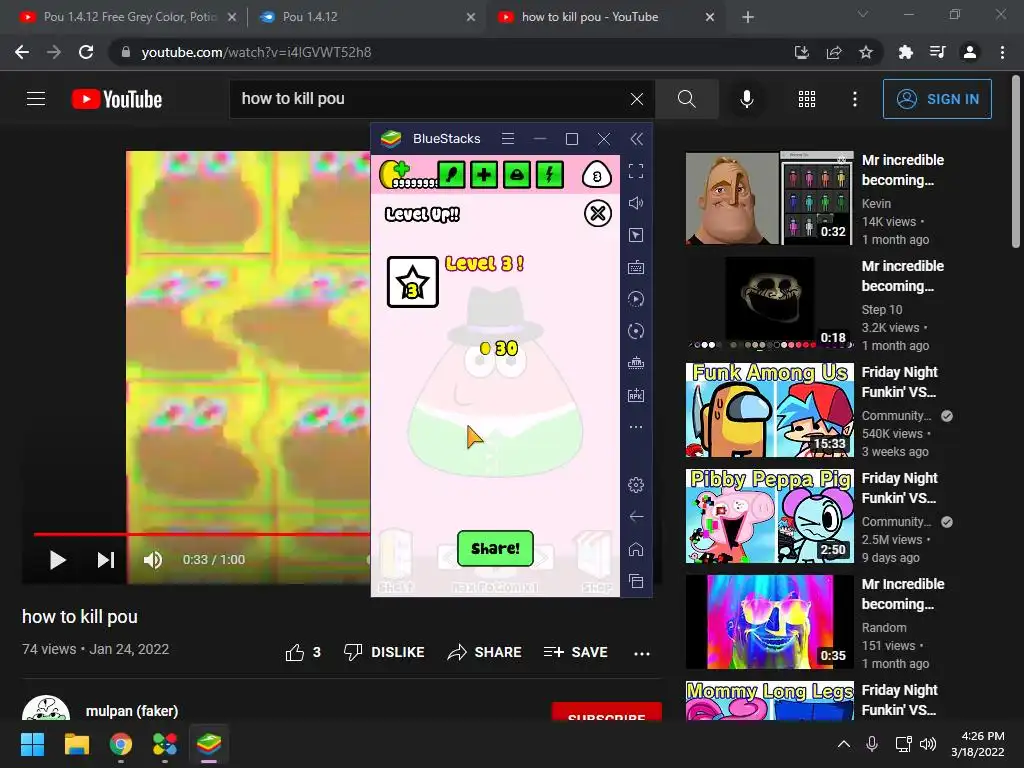Open Chrome extensions puzzle icon

905,52
